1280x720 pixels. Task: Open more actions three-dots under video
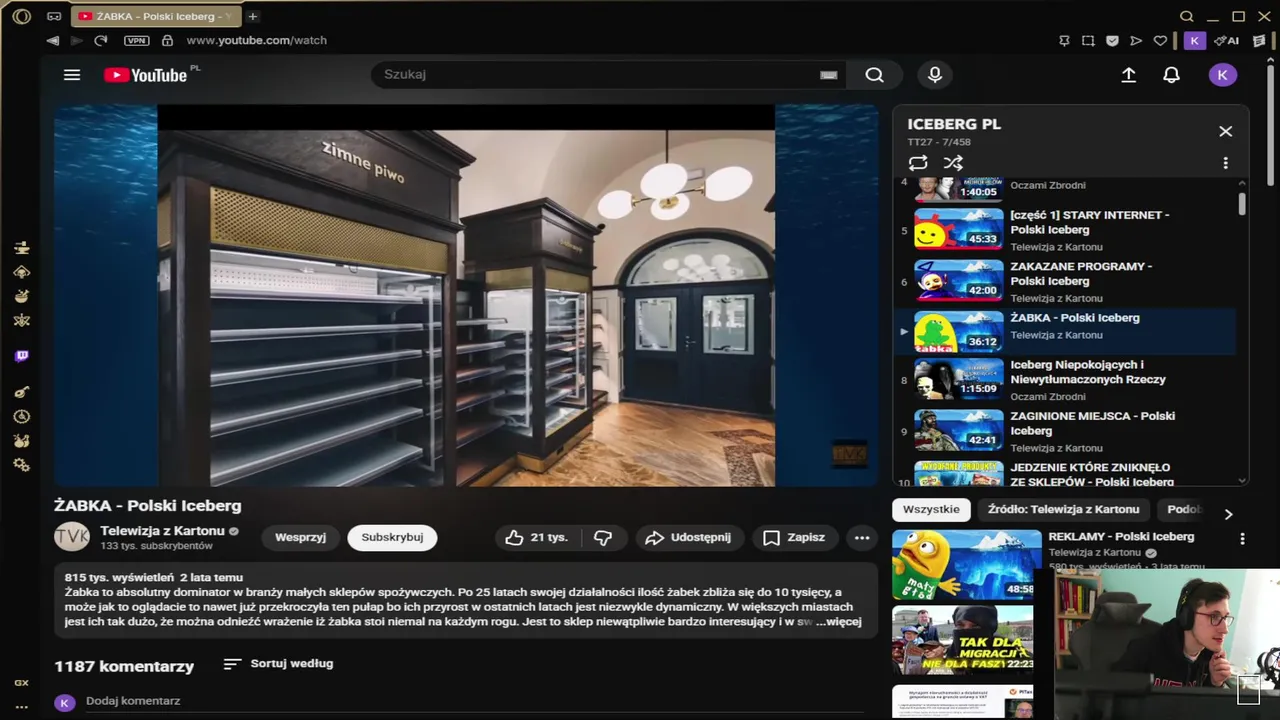[x=862, y=538]
